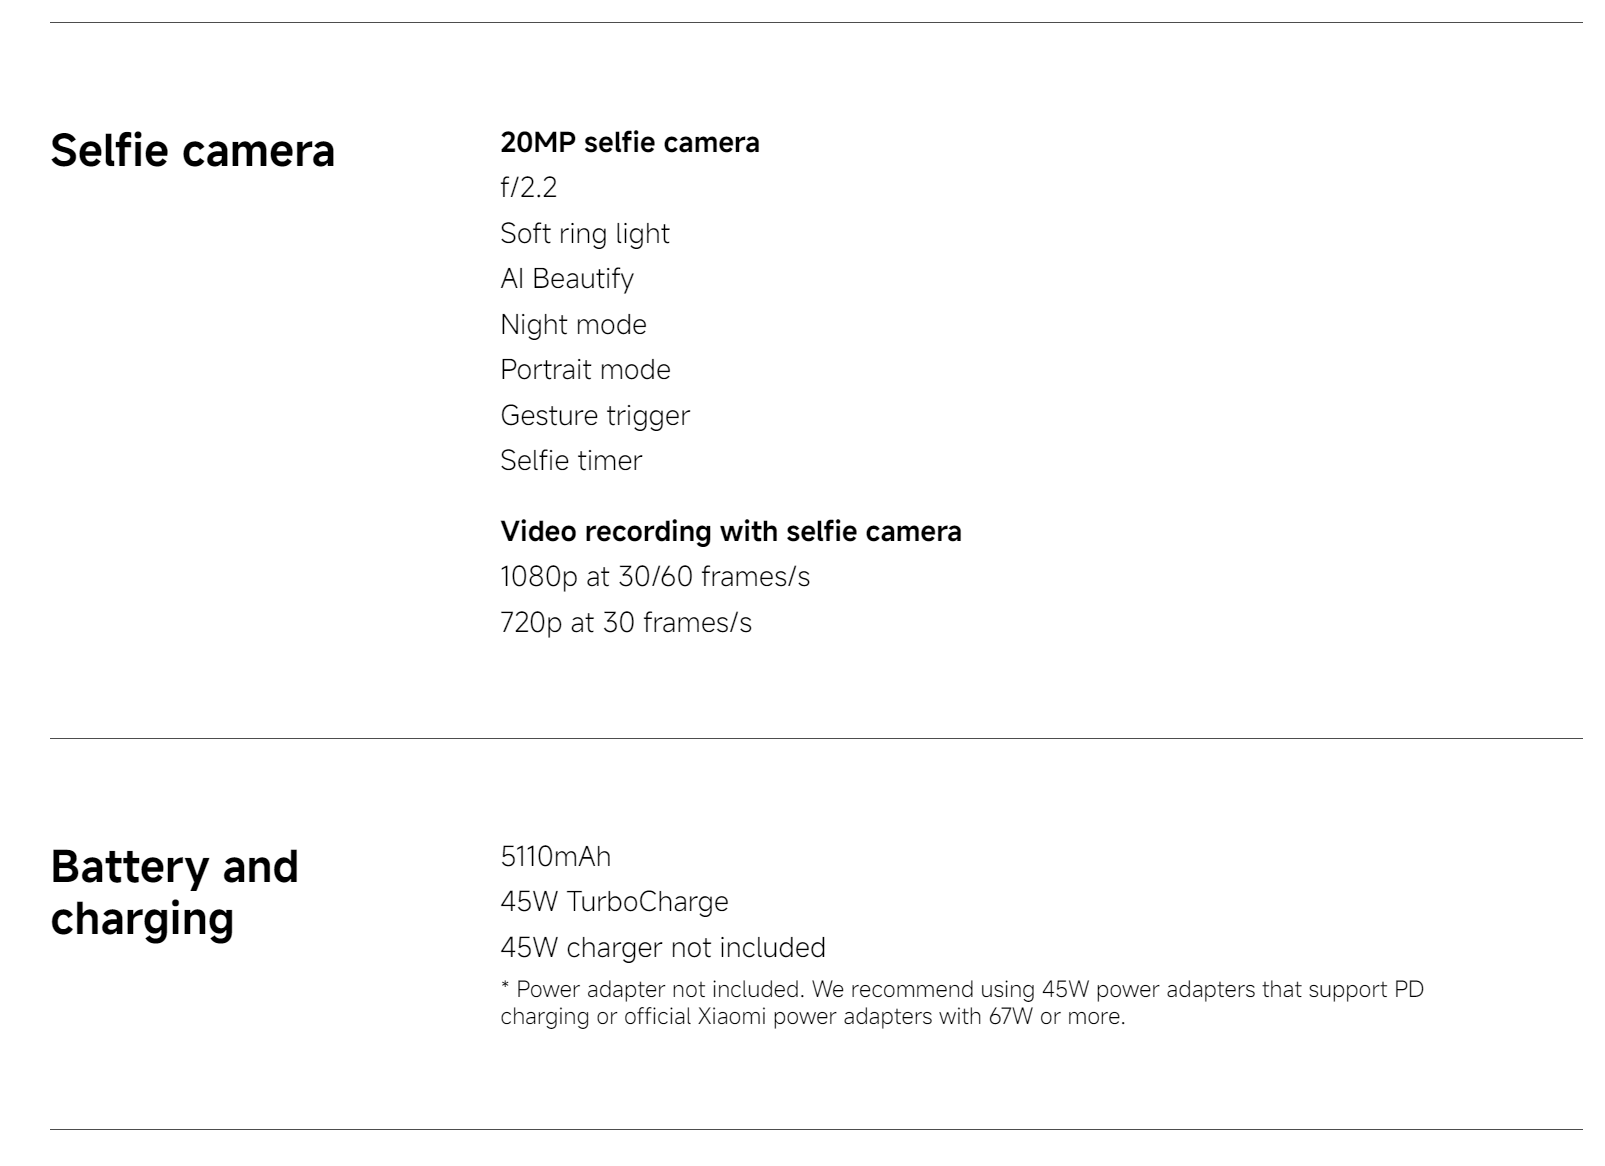Click the 45W charger not included line

click(662, 948)
